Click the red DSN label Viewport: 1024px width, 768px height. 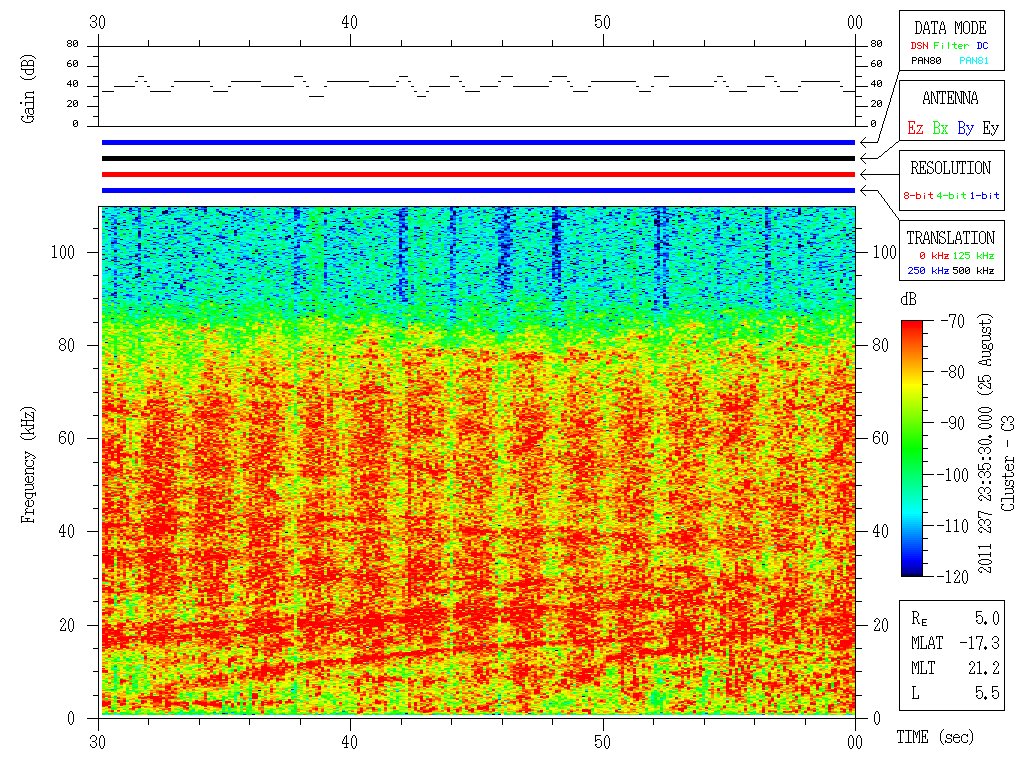919,46
